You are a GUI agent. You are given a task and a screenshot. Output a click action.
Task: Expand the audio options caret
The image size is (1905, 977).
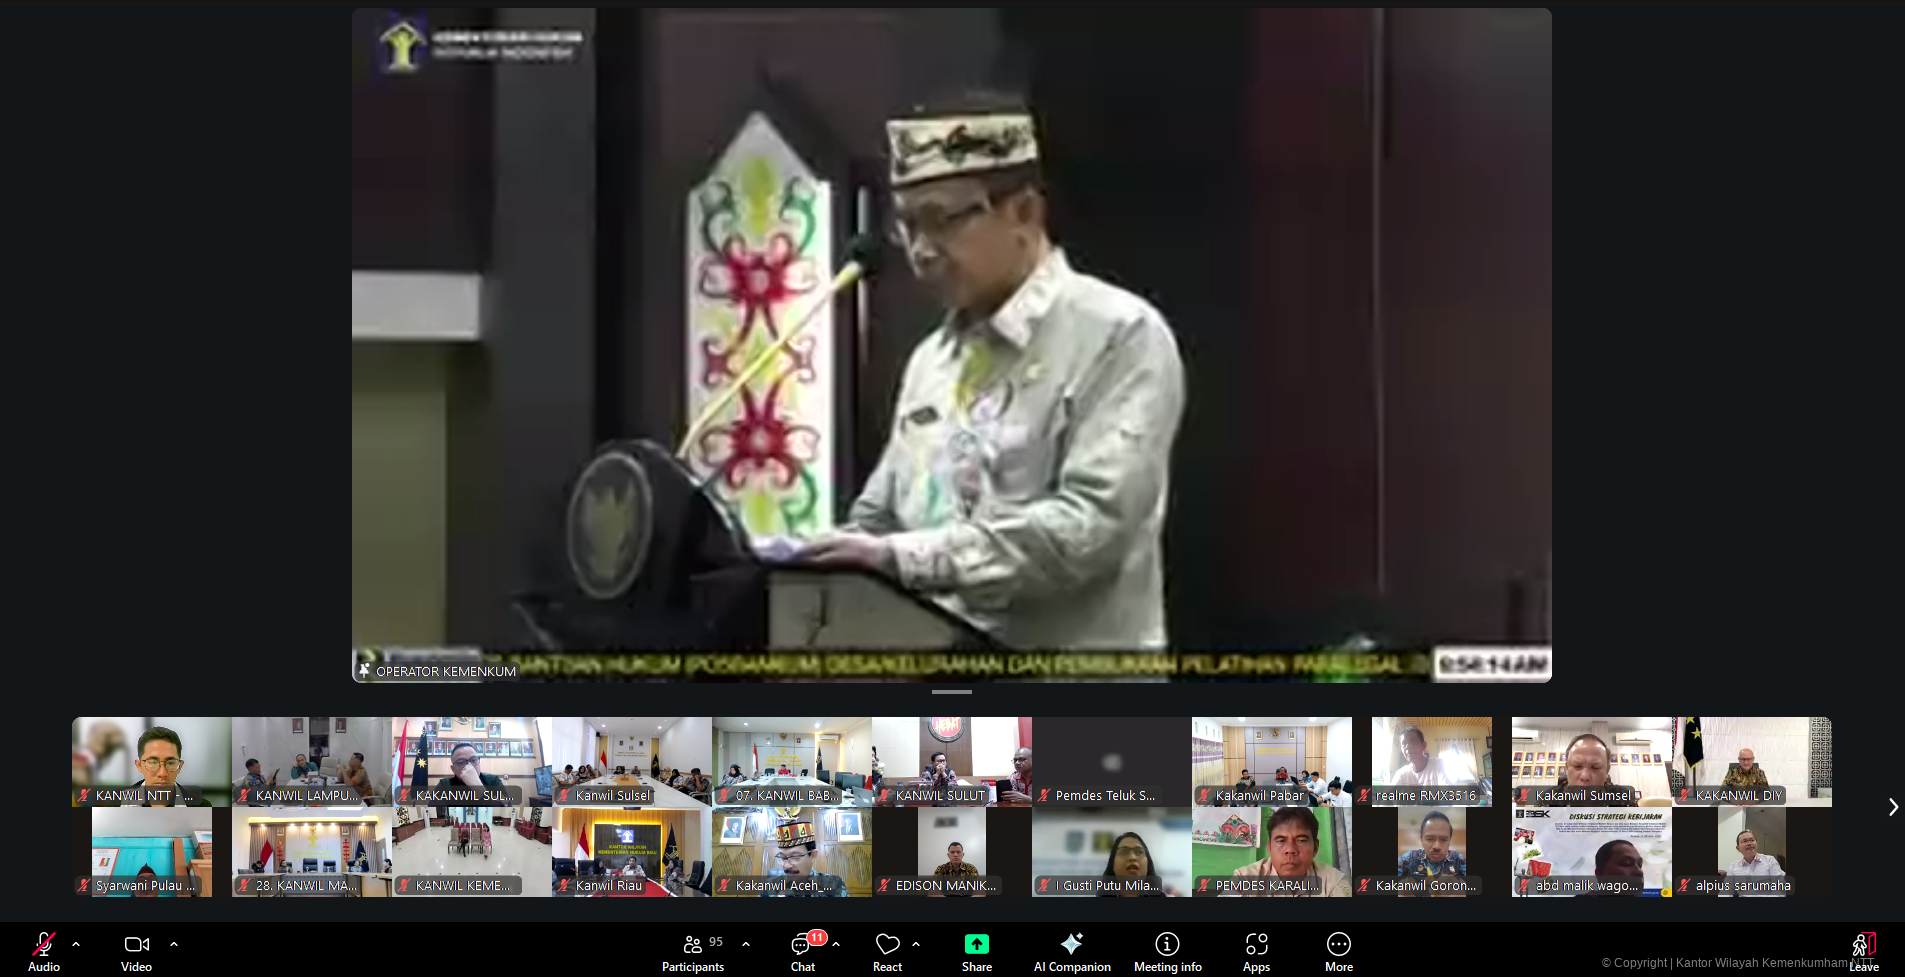76,943
